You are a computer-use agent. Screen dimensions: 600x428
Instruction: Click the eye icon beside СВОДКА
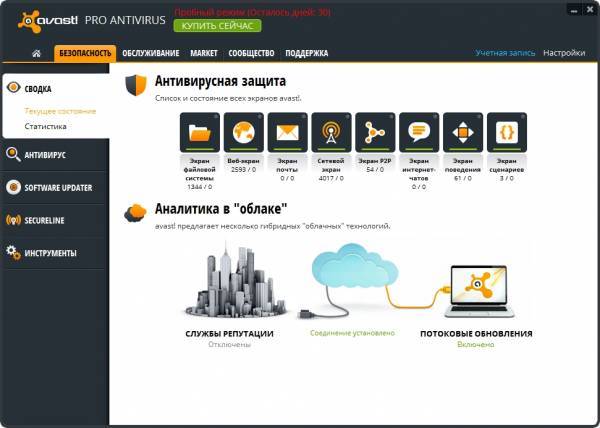[x=13, y=88]
